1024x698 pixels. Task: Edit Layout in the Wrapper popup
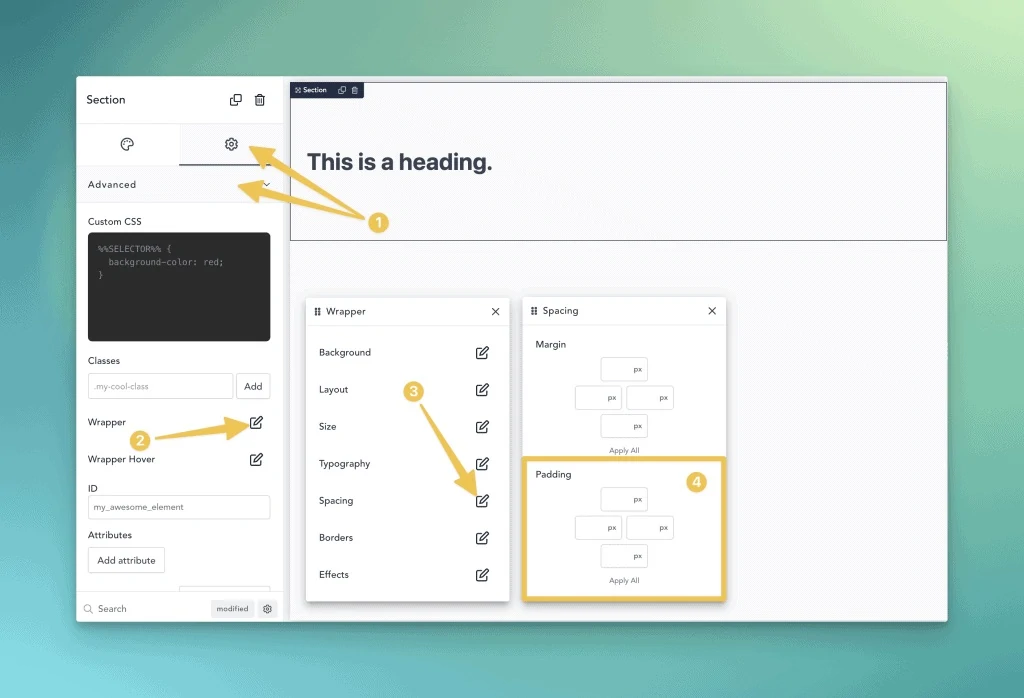[482, 390]
